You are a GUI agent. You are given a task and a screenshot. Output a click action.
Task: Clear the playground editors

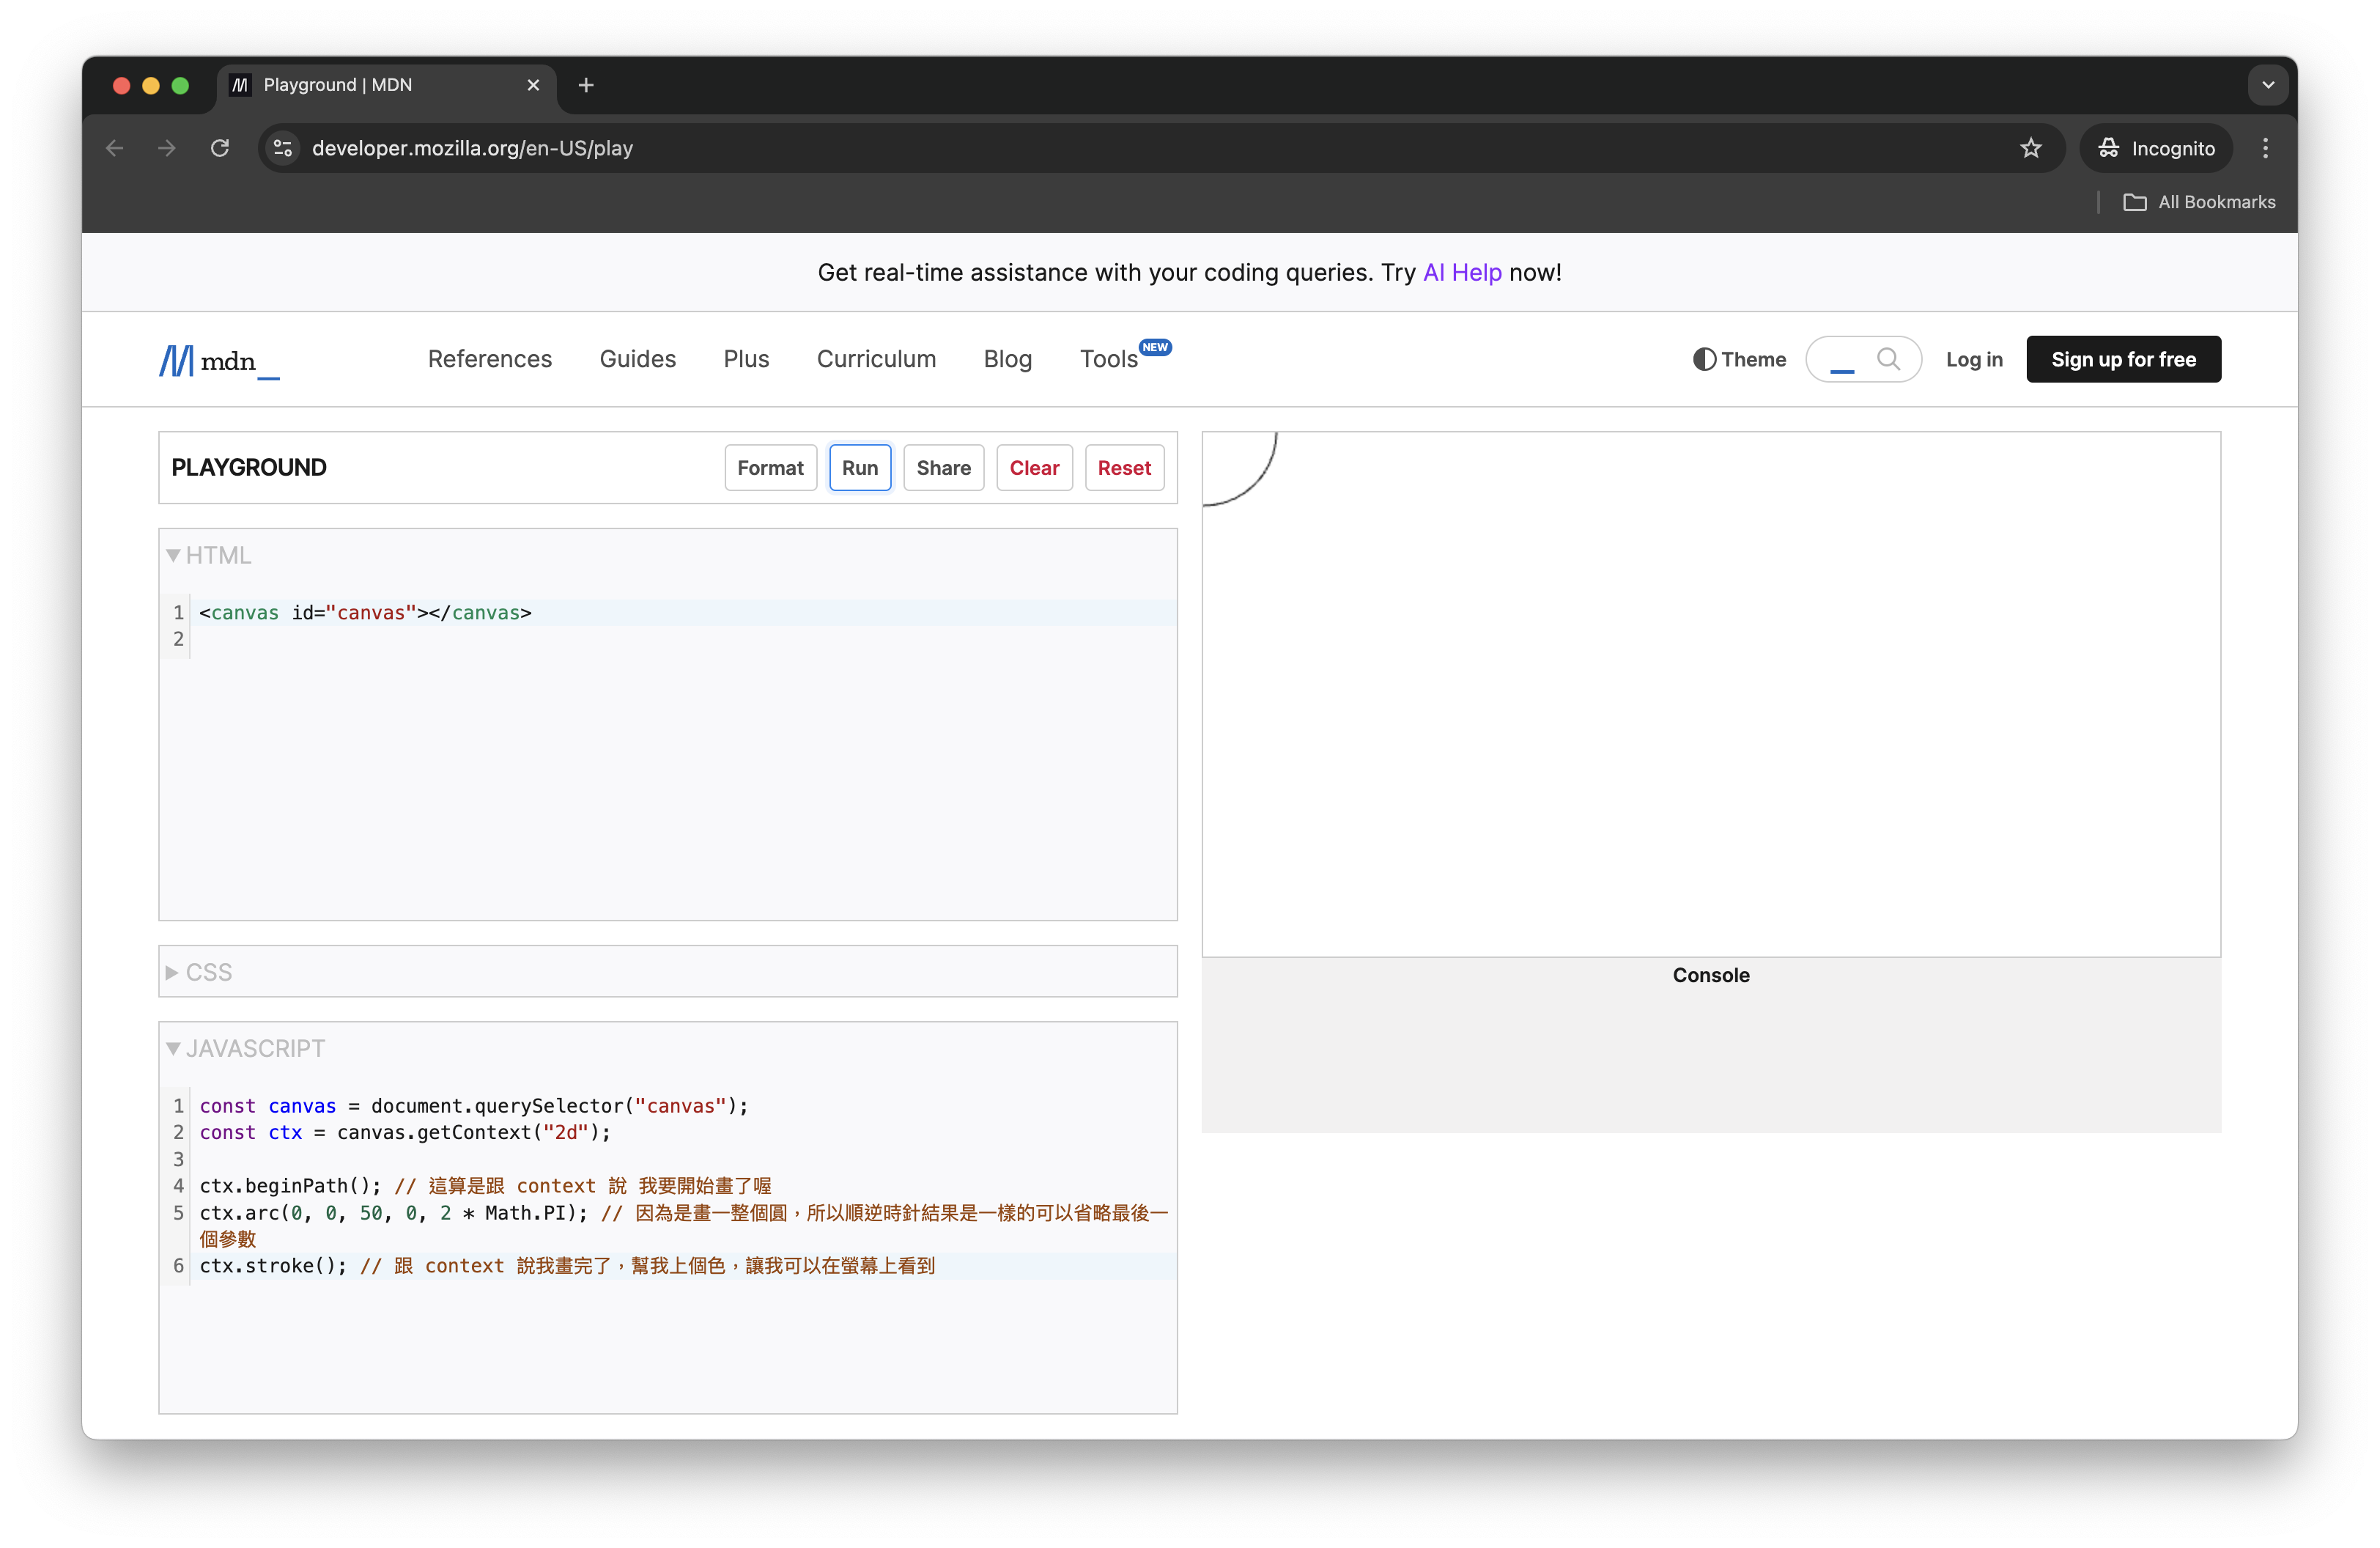pos(1034,468)
